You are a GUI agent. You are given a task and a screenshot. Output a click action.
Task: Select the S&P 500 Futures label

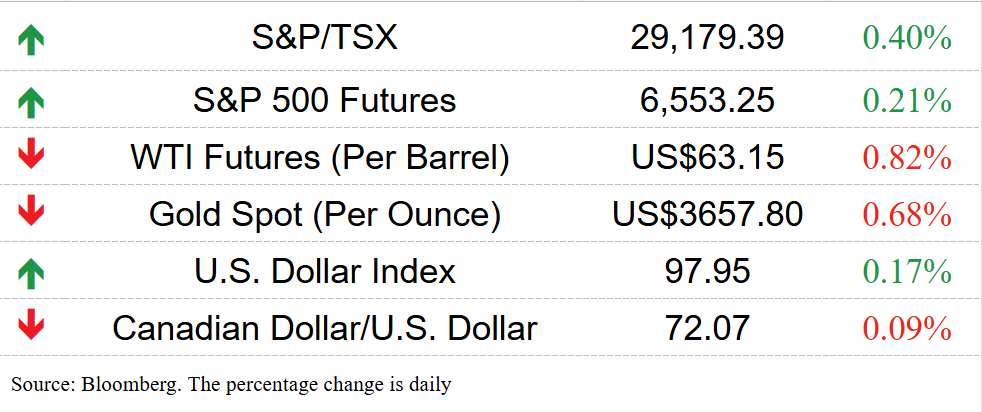324,100
